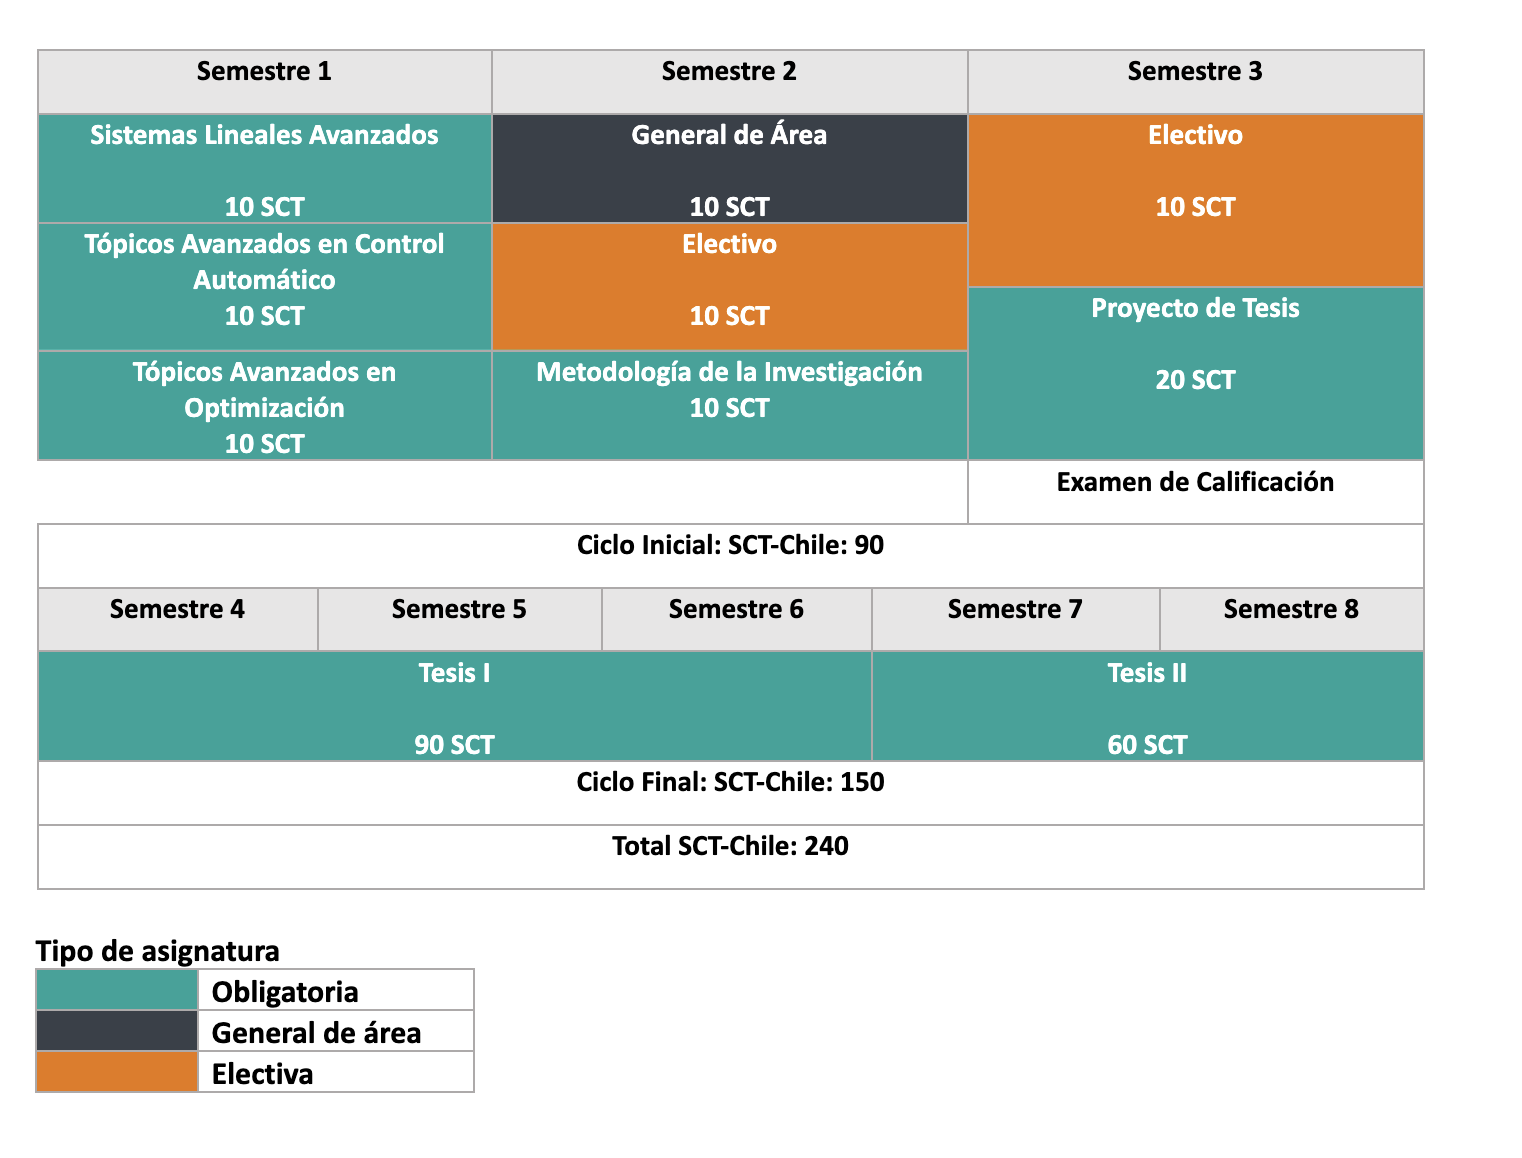Select the General de Área course block

pos(729,168)
